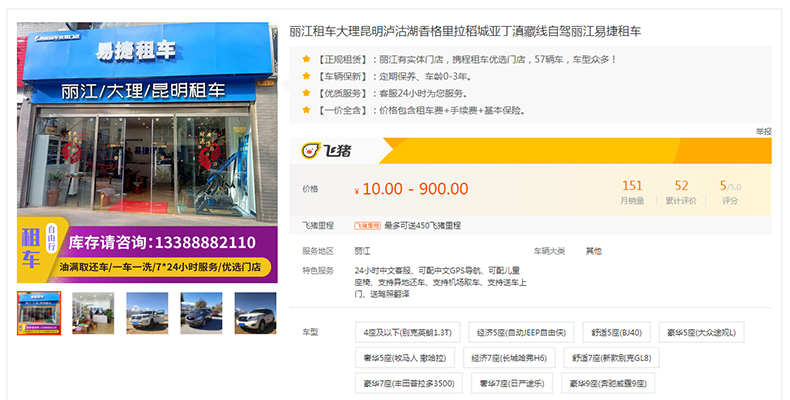Click the star icon beside 一价全含
The width and height of the screenshot is (790, 400).
point(307,110)
